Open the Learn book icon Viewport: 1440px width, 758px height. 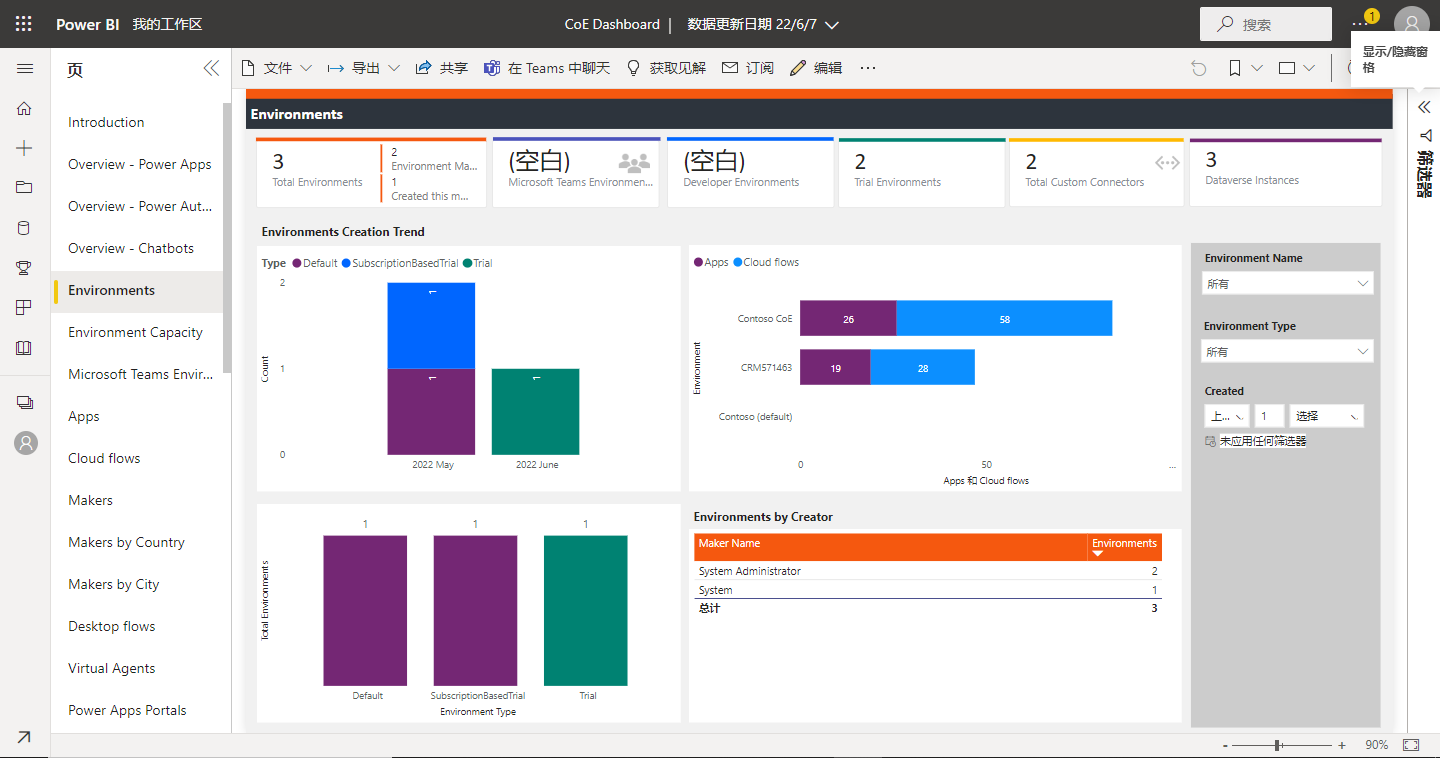pyautogui.click(x=25, y=348)
